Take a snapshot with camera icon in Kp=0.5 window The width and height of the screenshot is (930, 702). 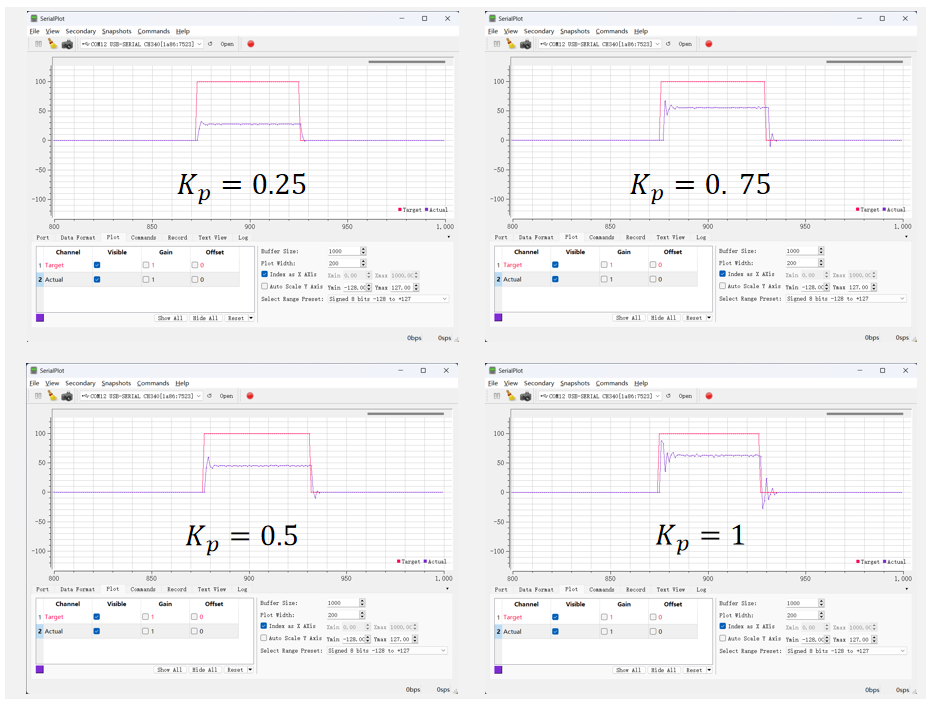click(x=67, y=396)
